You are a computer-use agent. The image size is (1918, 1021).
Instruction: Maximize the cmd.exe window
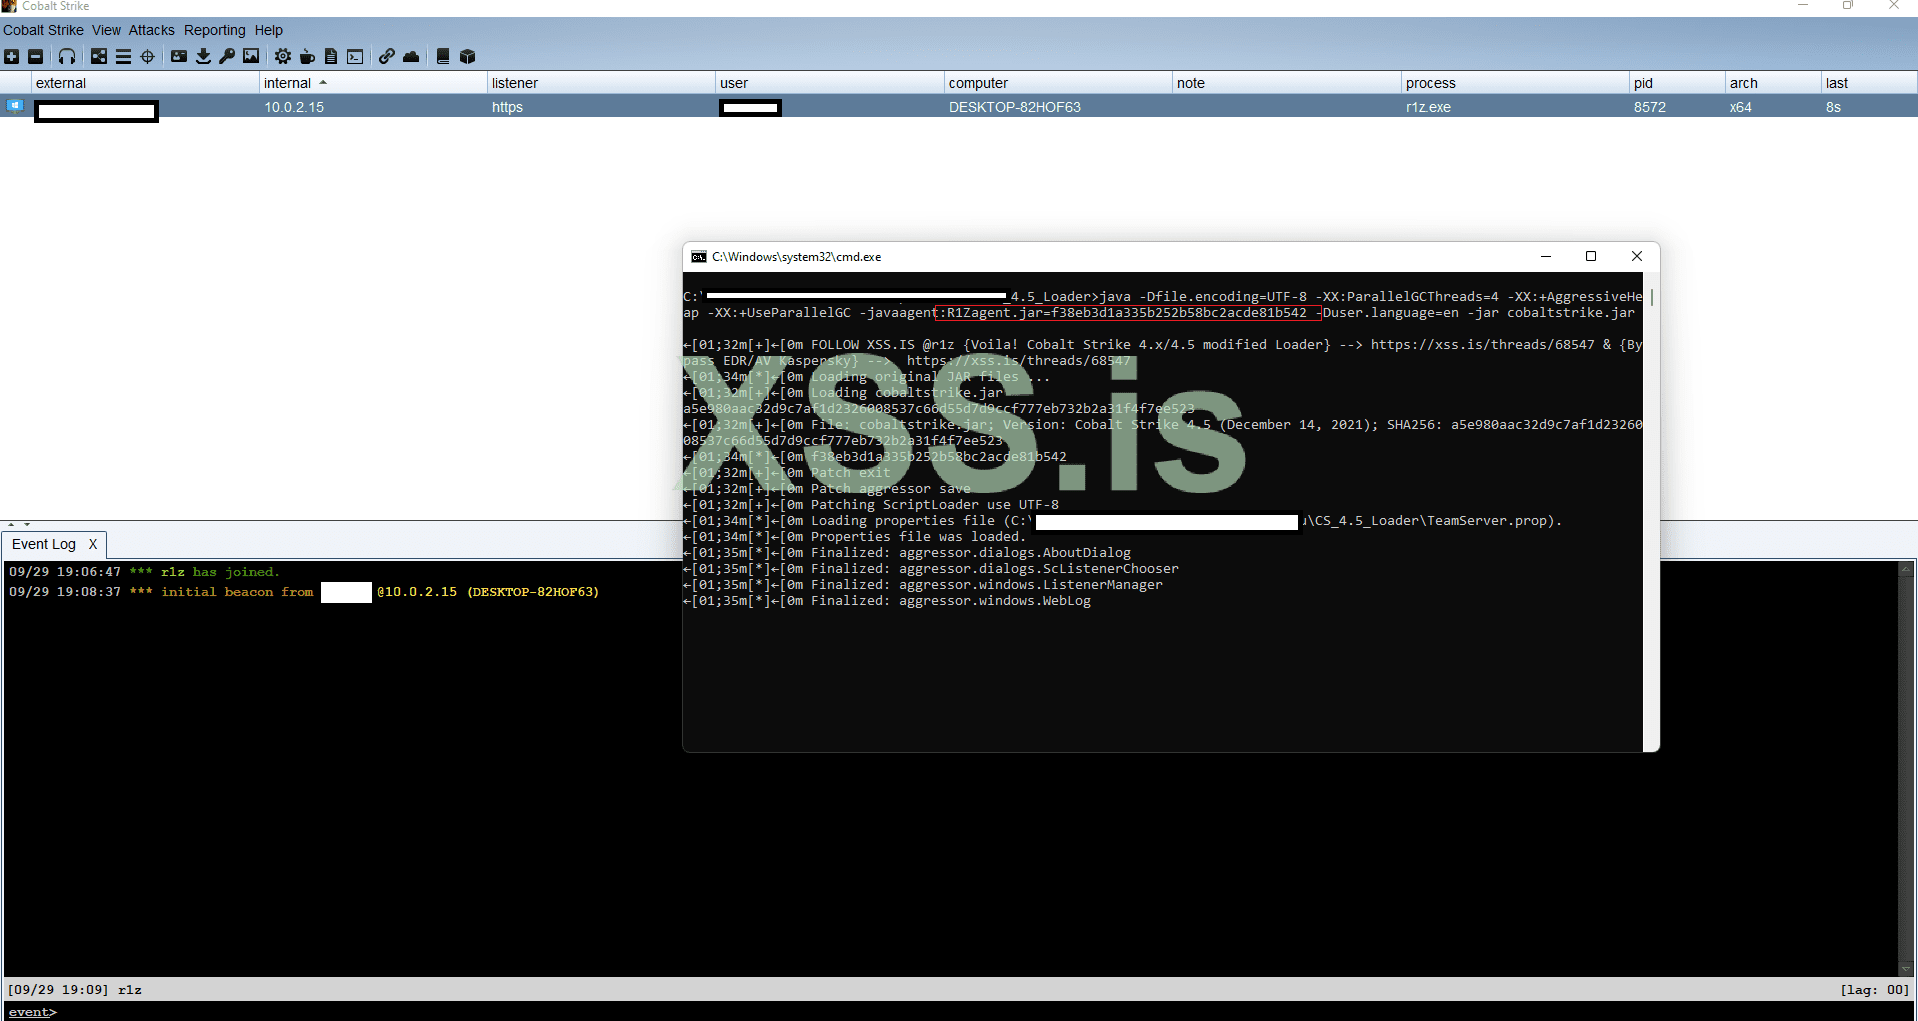click(x=1591, y=257)
